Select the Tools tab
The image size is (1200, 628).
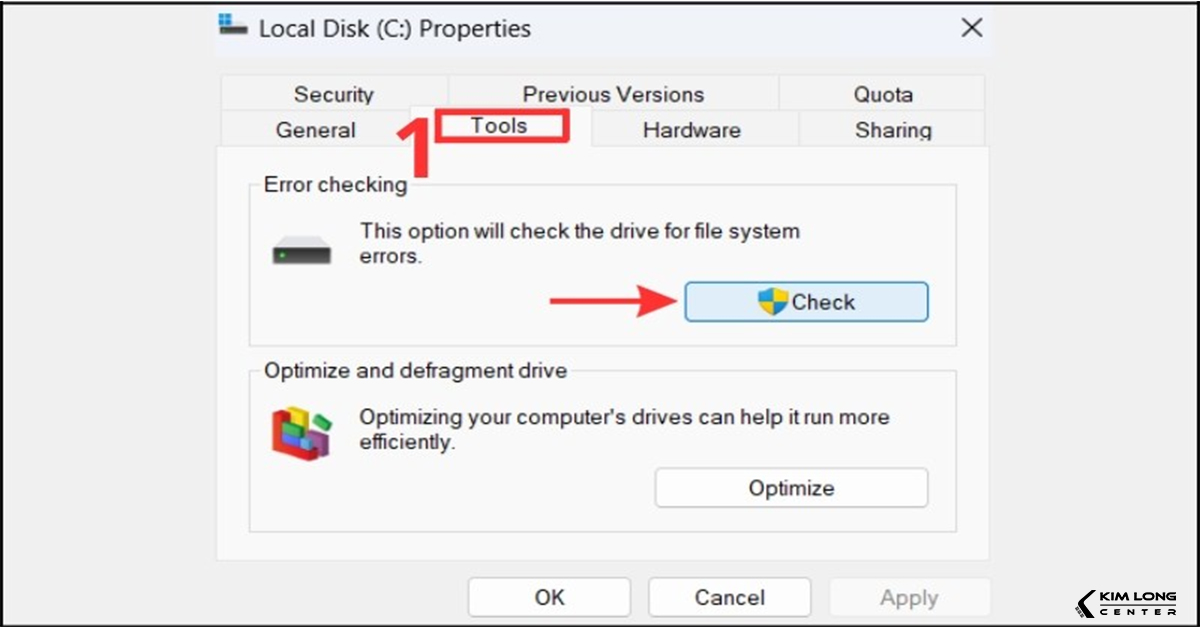point(500,125)
